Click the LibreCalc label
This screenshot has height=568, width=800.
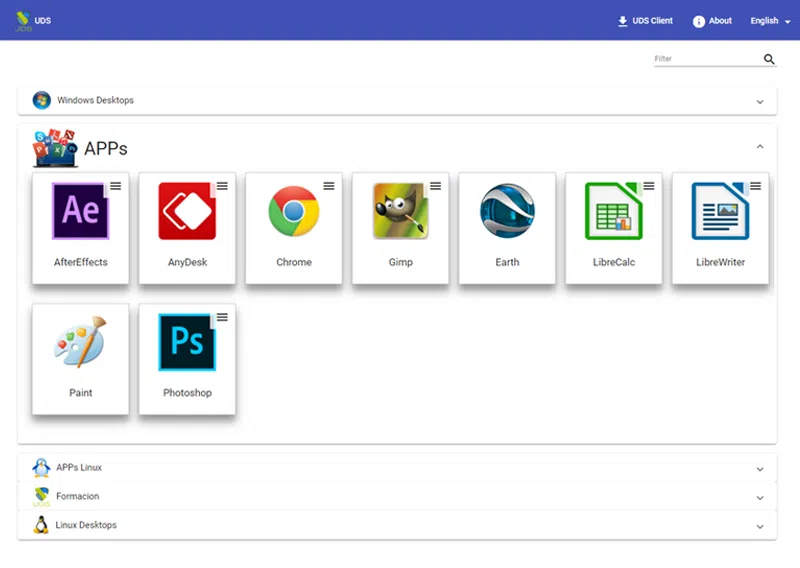pos(614,262)
